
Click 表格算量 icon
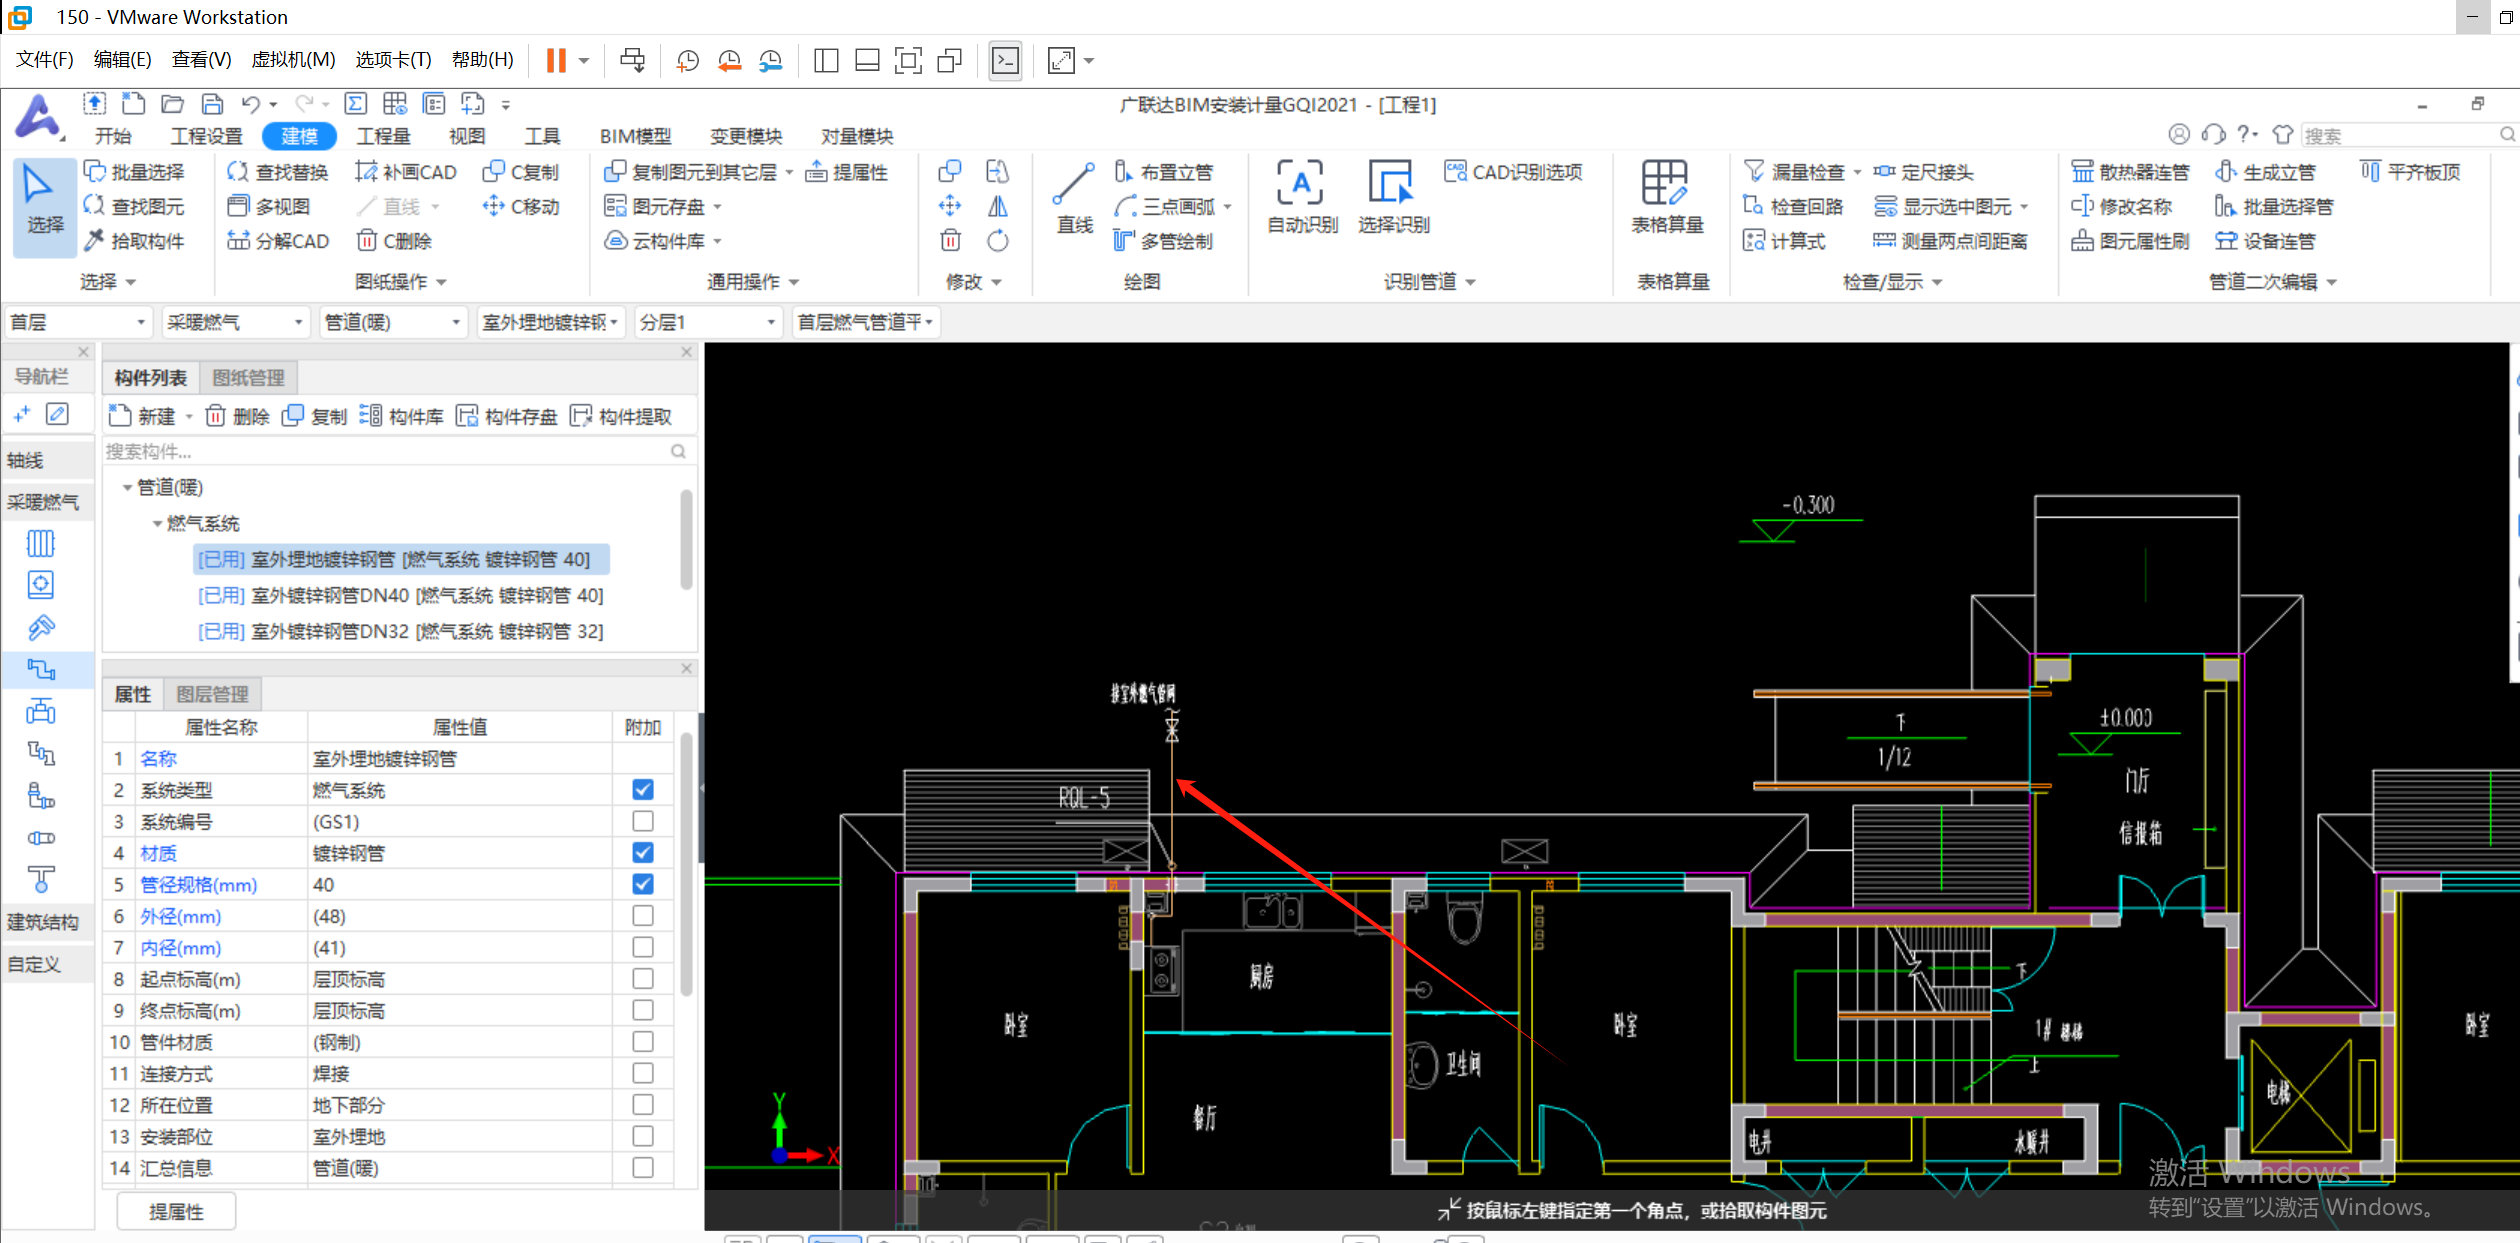click(x=1667, y=197)
